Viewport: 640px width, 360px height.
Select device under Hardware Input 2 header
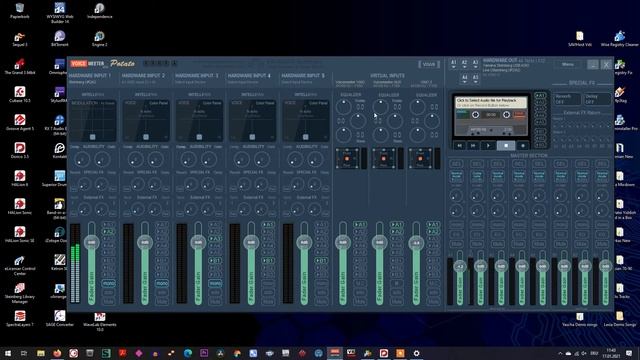pos(139,82)
